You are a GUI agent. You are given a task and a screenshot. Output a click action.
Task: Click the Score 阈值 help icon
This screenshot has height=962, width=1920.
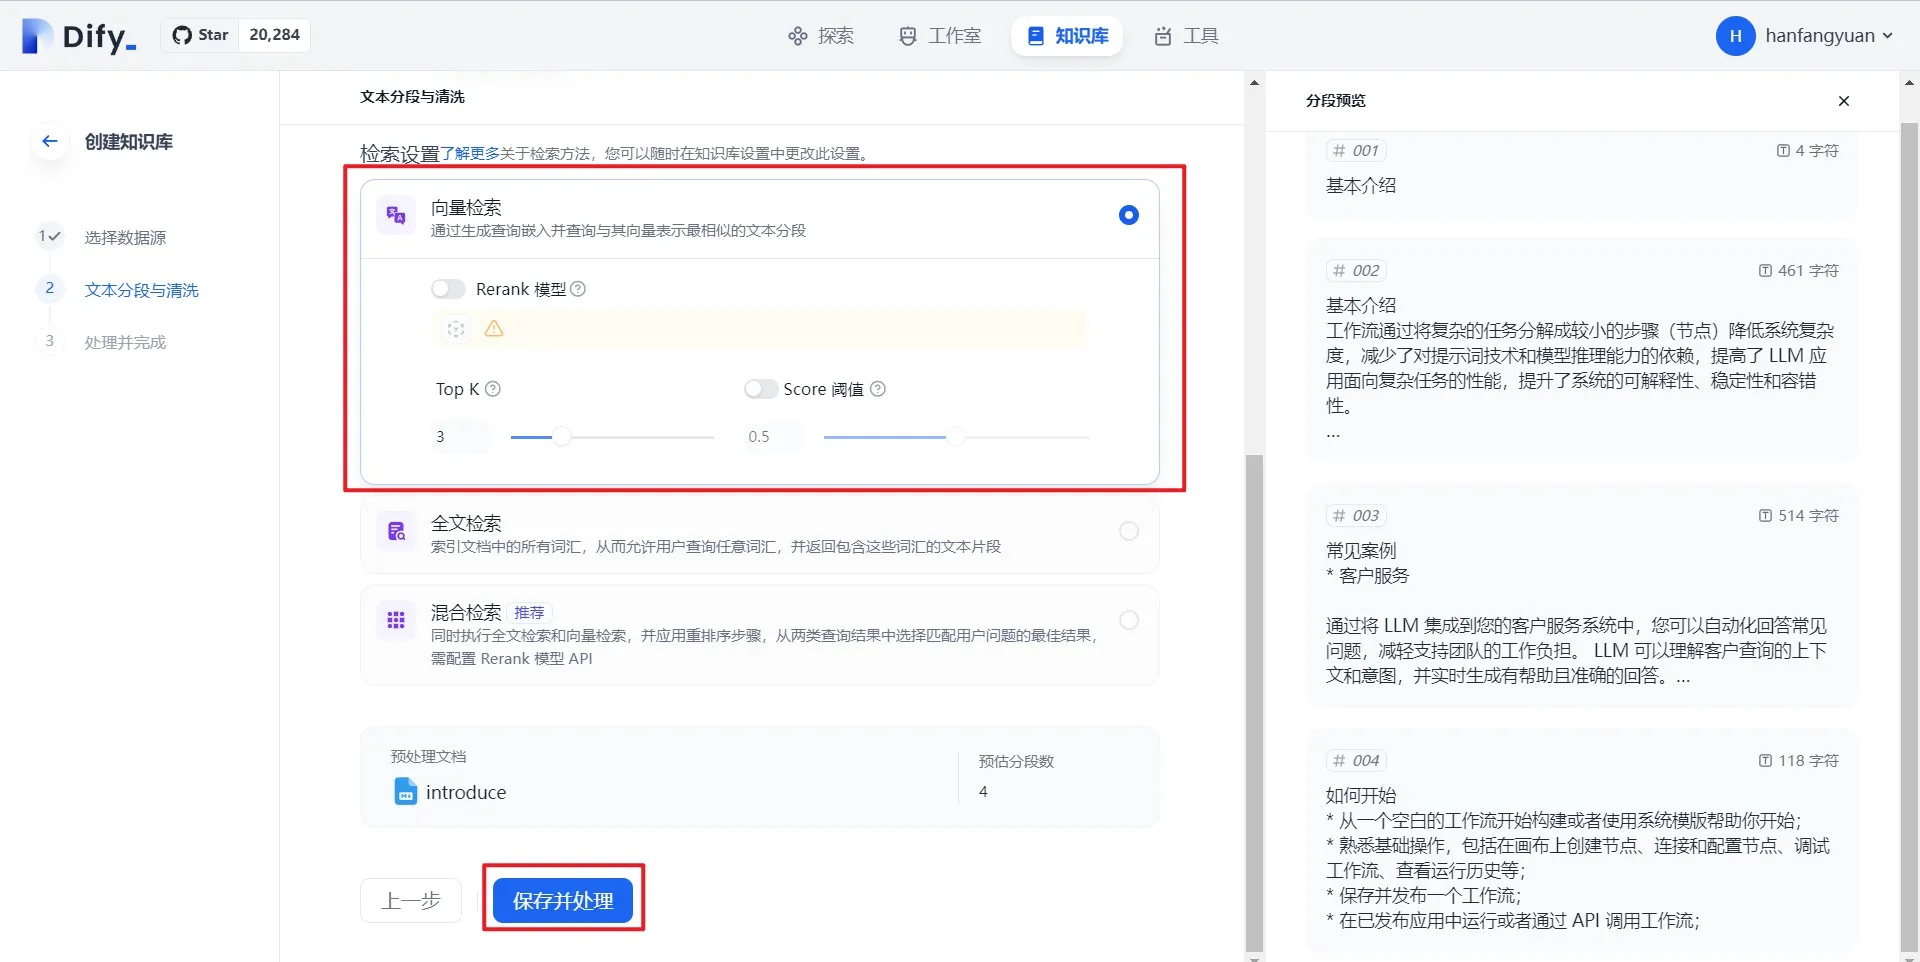(878, 389)
